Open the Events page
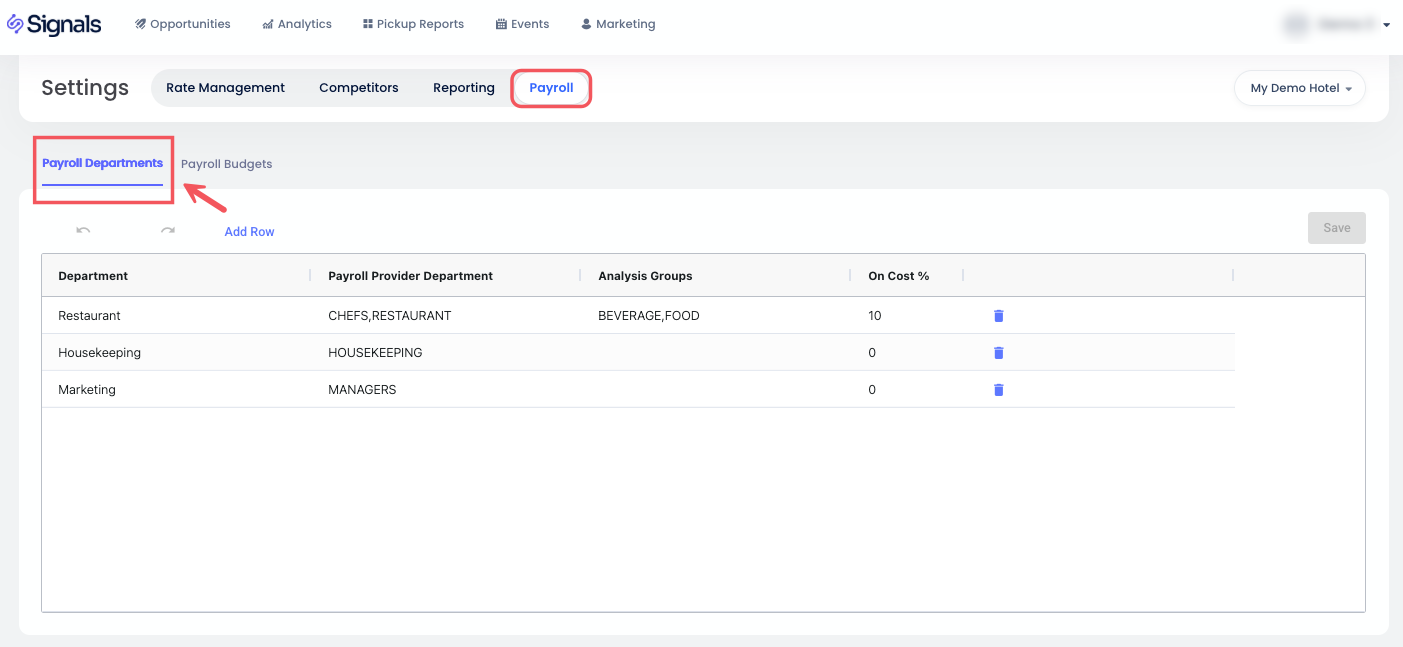The width and height of the screenshot is (1403, 647). pyautogui.click(x=522, y=24)
